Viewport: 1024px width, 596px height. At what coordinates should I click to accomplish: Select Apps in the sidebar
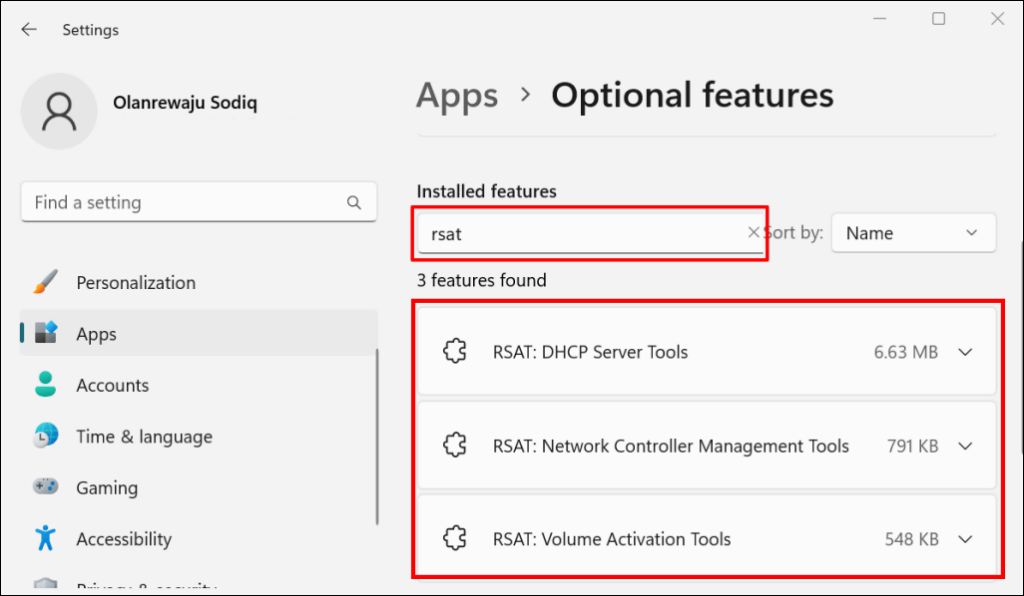[97, 334]
